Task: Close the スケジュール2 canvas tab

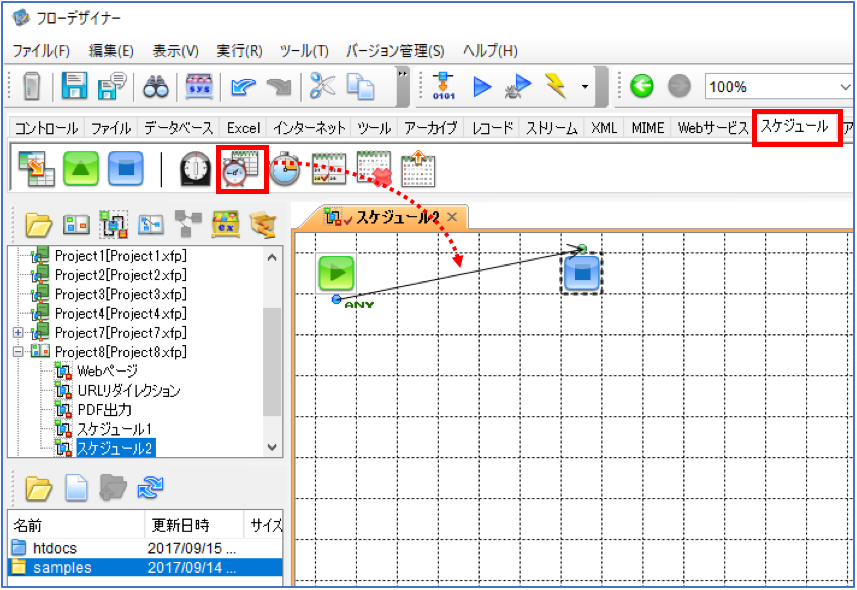Action: [452, 217]
